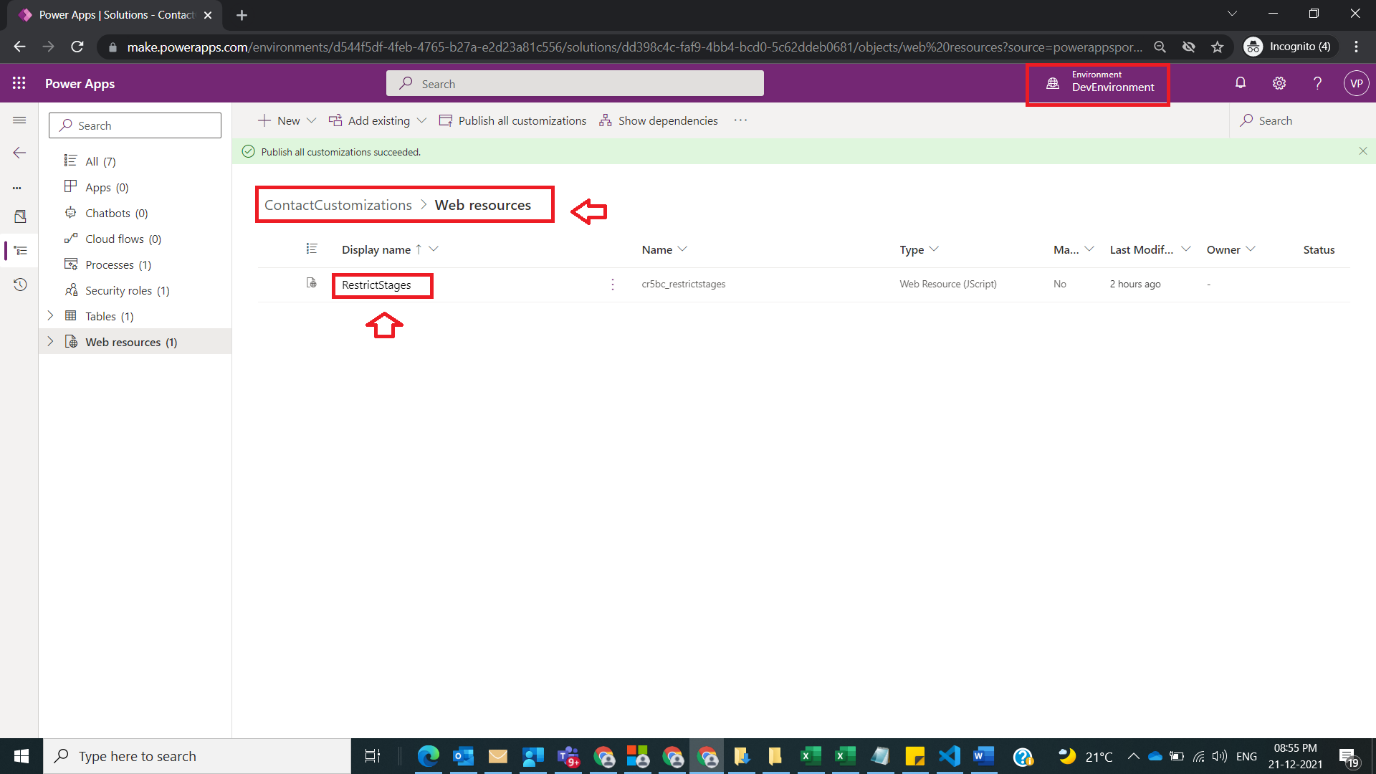Open the VP account avatar
The height and width of the screenshot is (774, 1376).
coord(1356,84)
